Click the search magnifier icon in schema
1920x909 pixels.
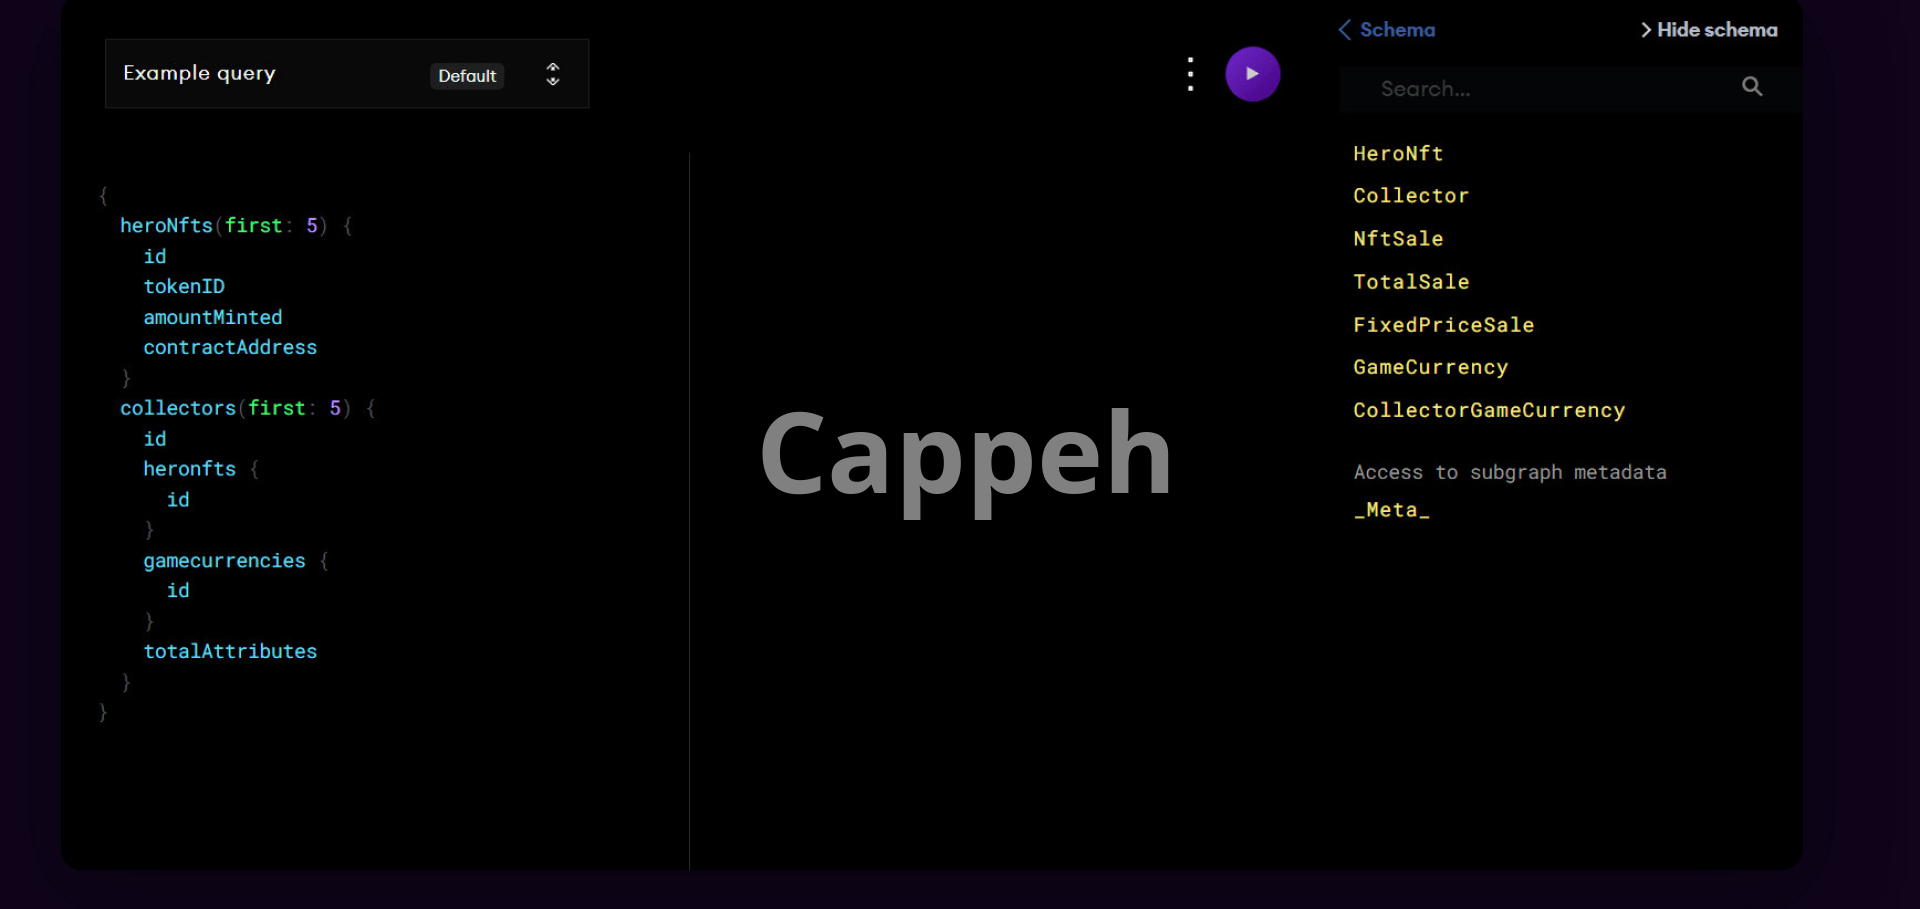pyautogui.click(x=1751, y=87)
